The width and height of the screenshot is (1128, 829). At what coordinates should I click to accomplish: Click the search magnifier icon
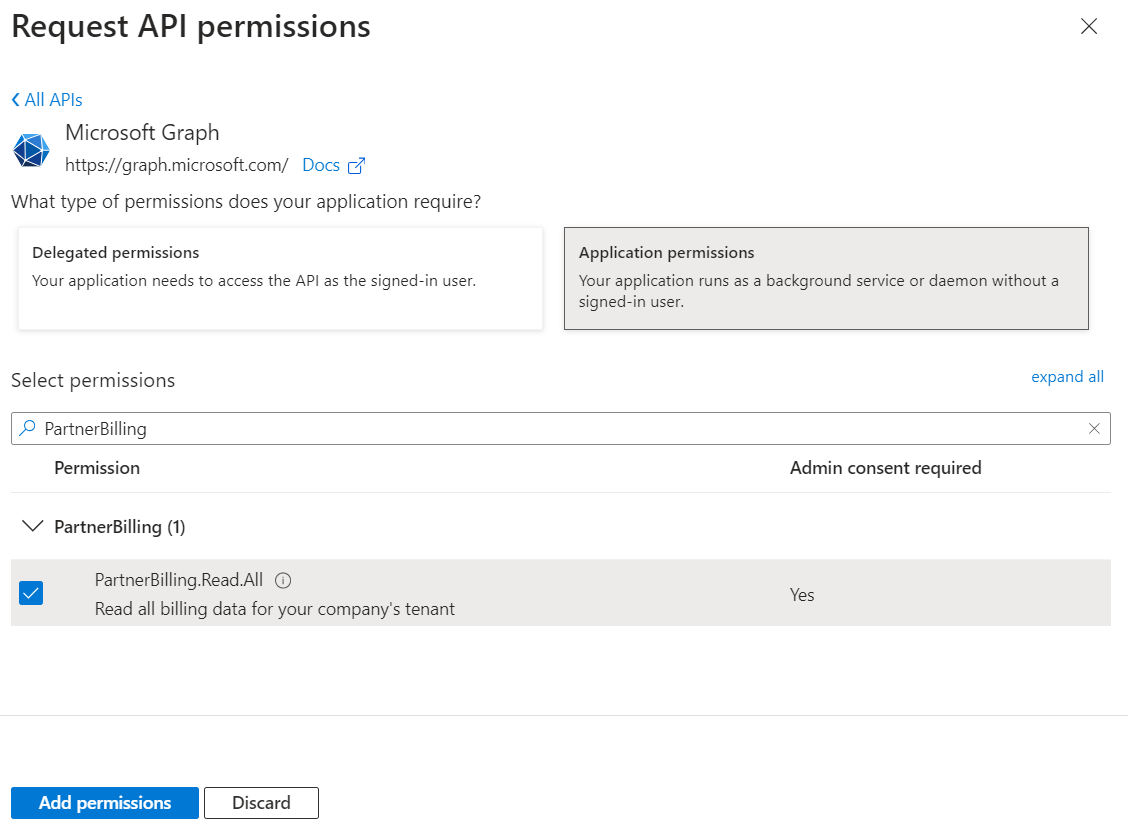[27, 428]
